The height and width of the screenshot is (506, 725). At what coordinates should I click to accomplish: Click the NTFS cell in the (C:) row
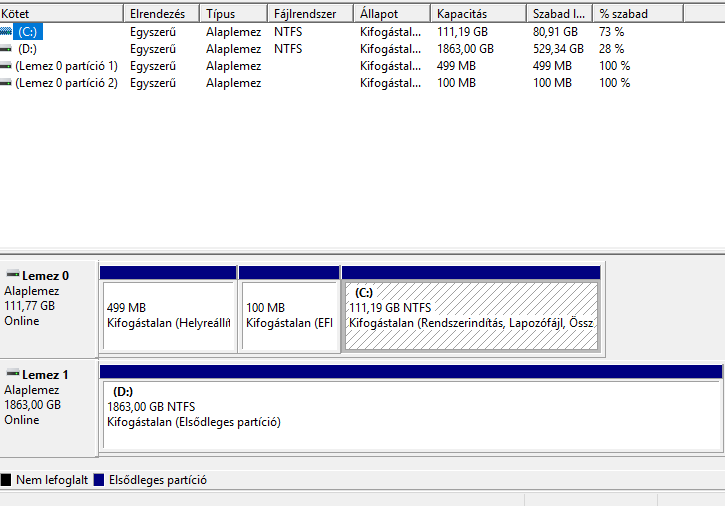pyautogui.click(x=288, y=31)
